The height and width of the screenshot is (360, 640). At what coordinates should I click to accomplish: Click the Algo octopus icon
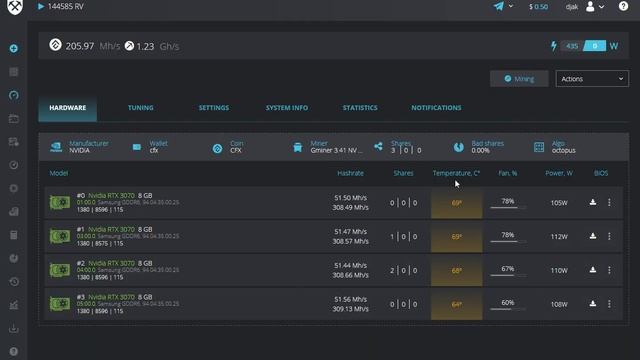pos(539,147)
